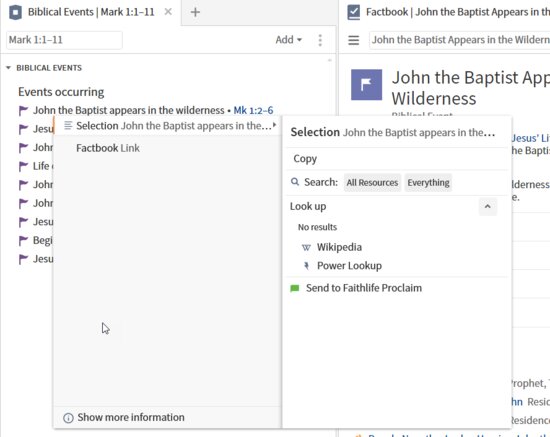Click the green Faithlife Proclaim icon
Image resolution: width=550 pixels, height=437 pixels.
coord(295,288)
